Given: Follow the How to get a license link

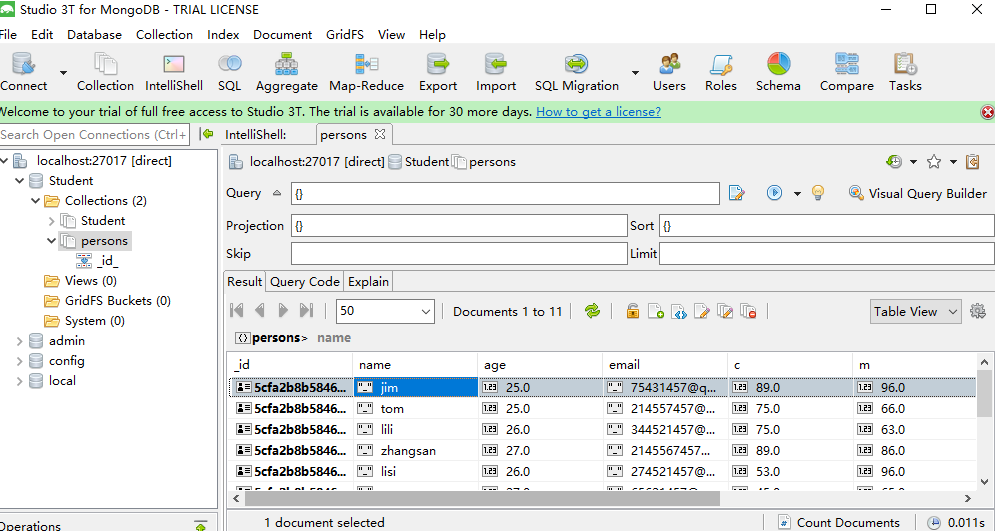Looking at the screenshot, I should 598,112.
